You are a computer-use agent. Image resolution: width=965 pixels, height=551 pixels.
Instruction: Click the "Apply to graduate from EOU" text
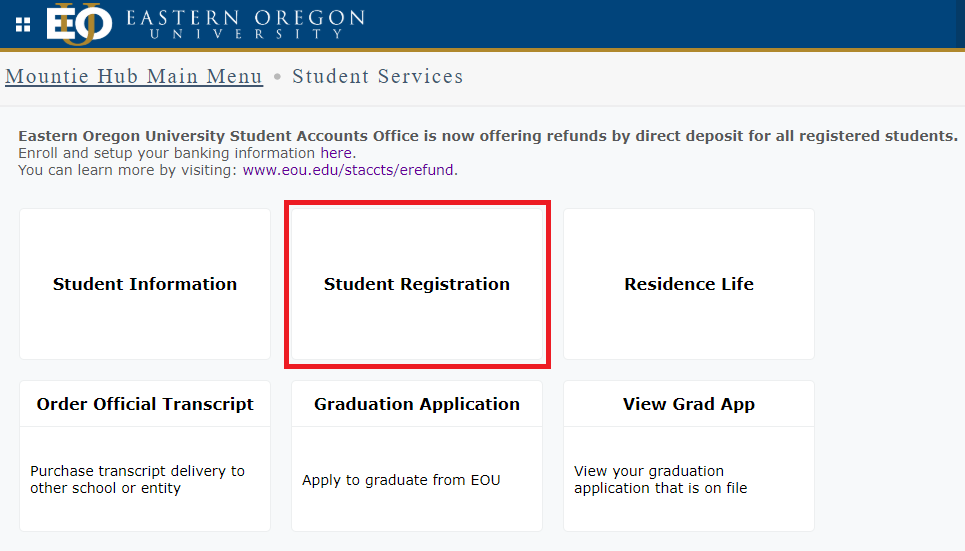[401, 480]
